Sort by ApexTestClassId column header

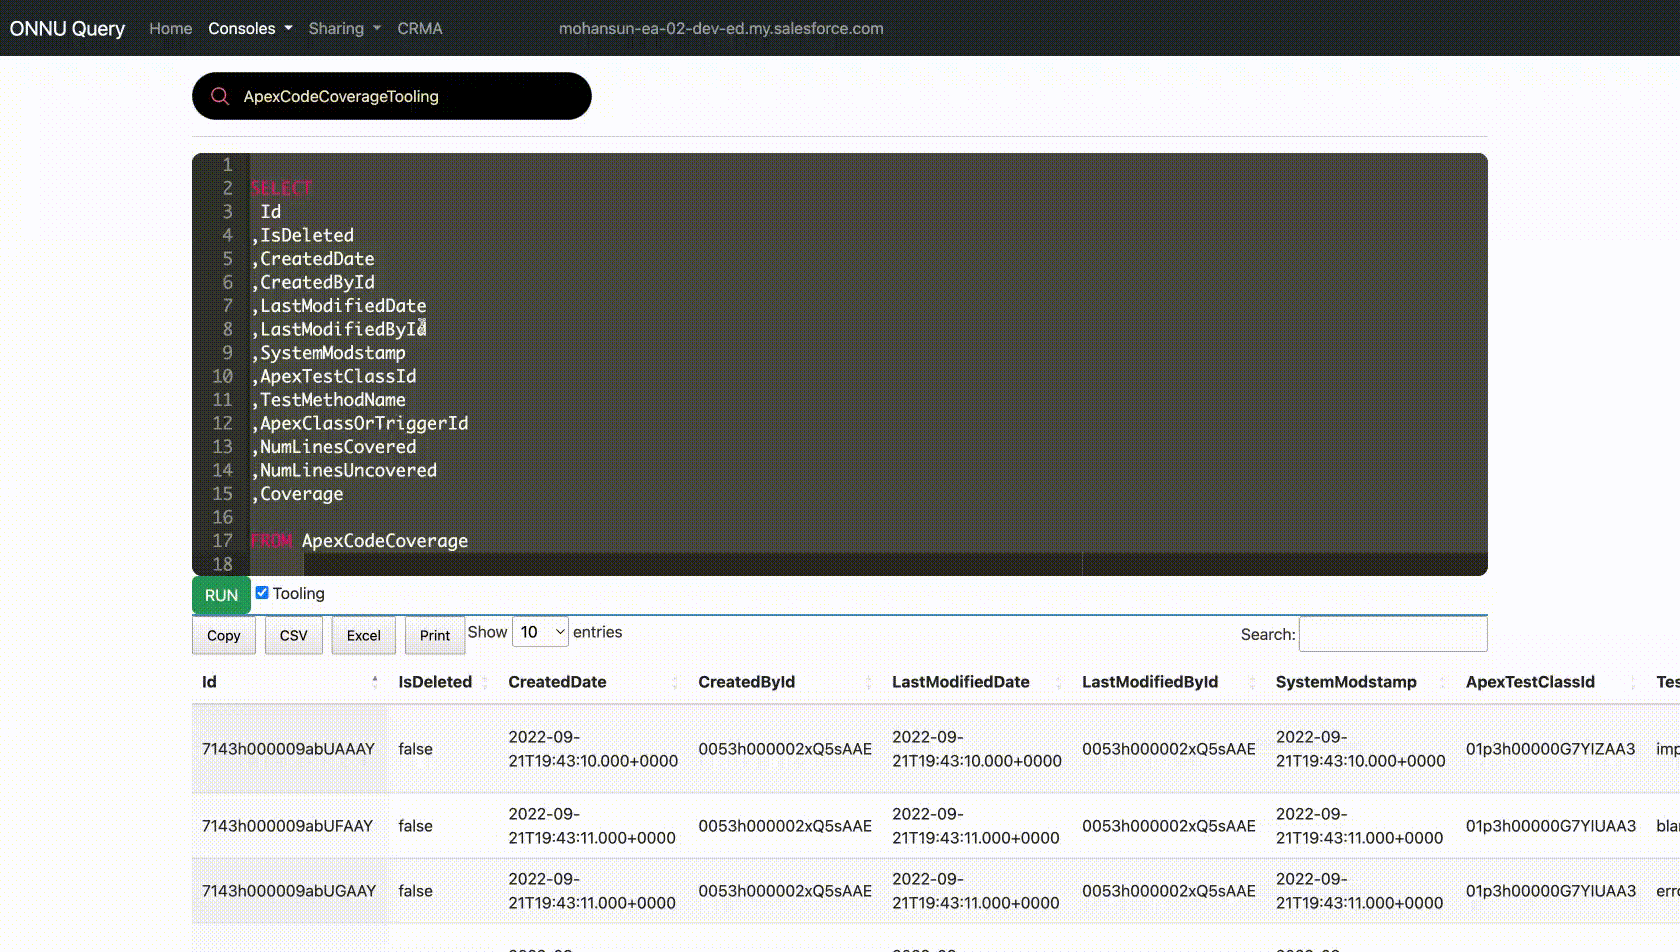tap(1551, 682)
